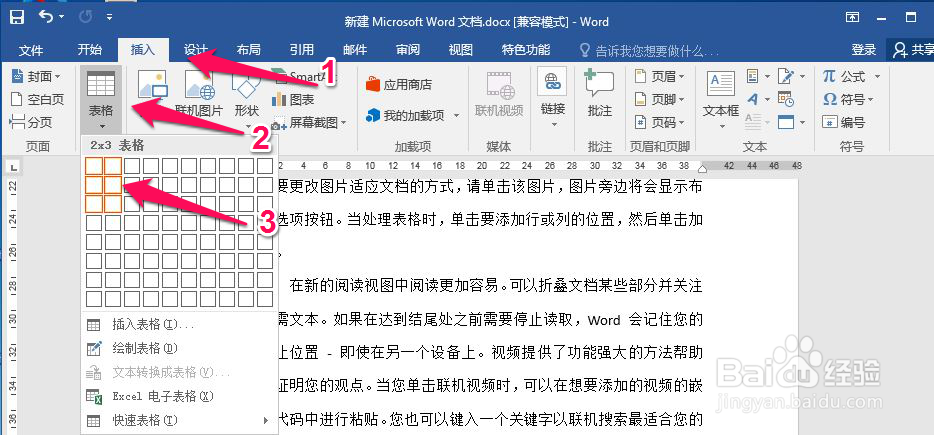Click the date and time icon in 文本 group
The width and height of the screenshot is (934, 435).
[786, 100]
